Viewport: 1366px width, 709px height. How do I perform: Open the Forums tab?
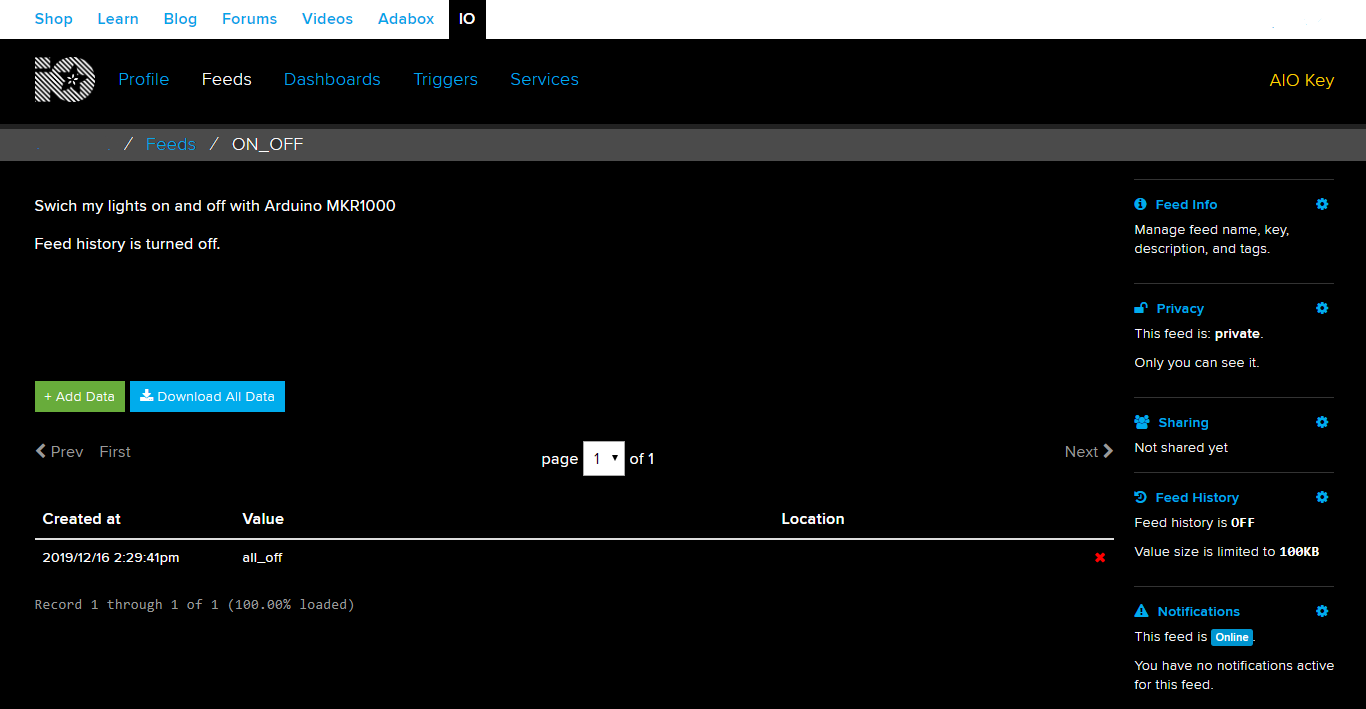[x=249, y=19]
